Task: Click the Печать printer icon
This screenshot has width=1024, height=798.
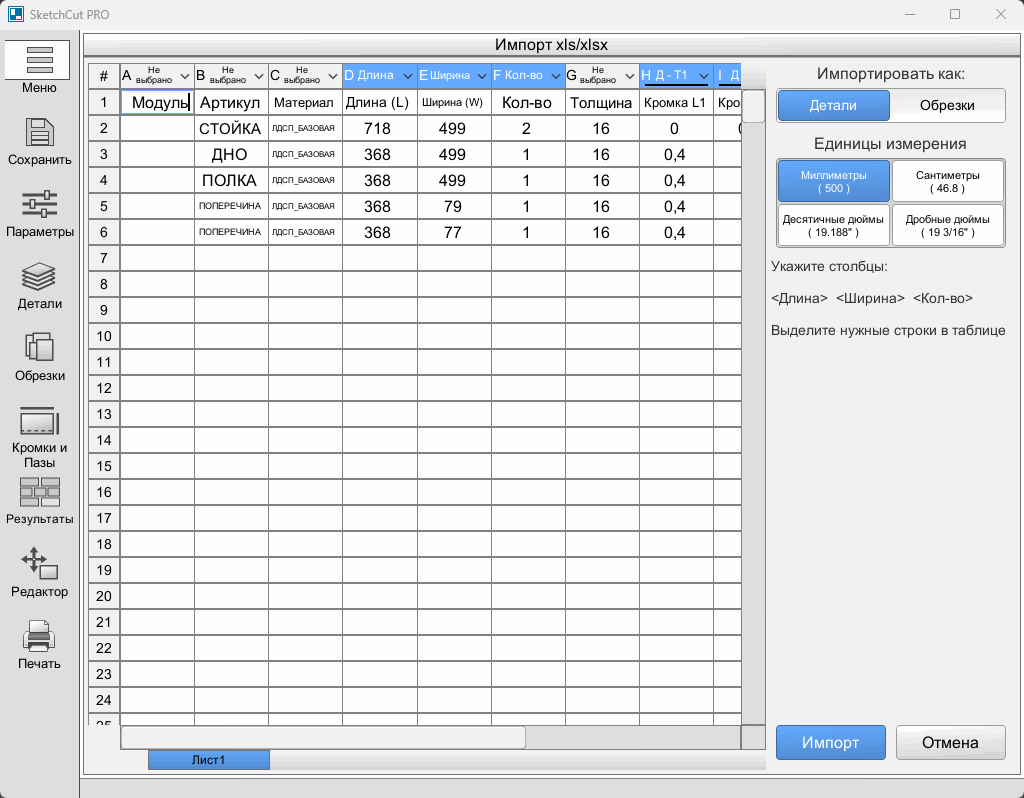Action: click(x=40, y=635)
